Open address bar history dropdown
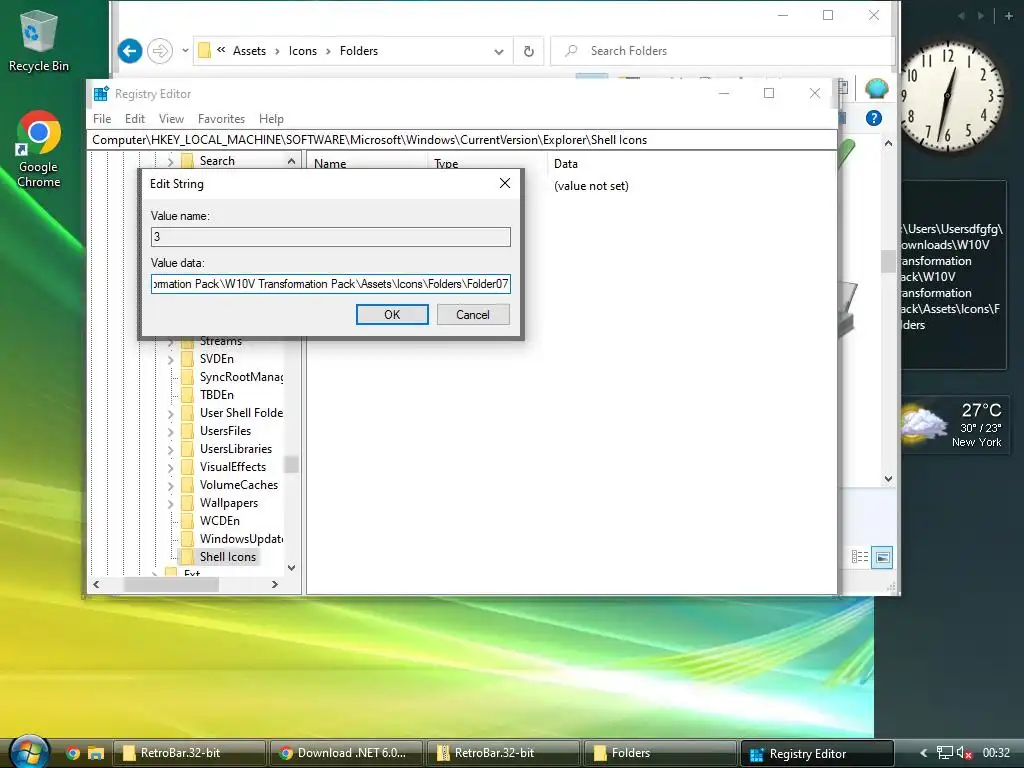 499,51
